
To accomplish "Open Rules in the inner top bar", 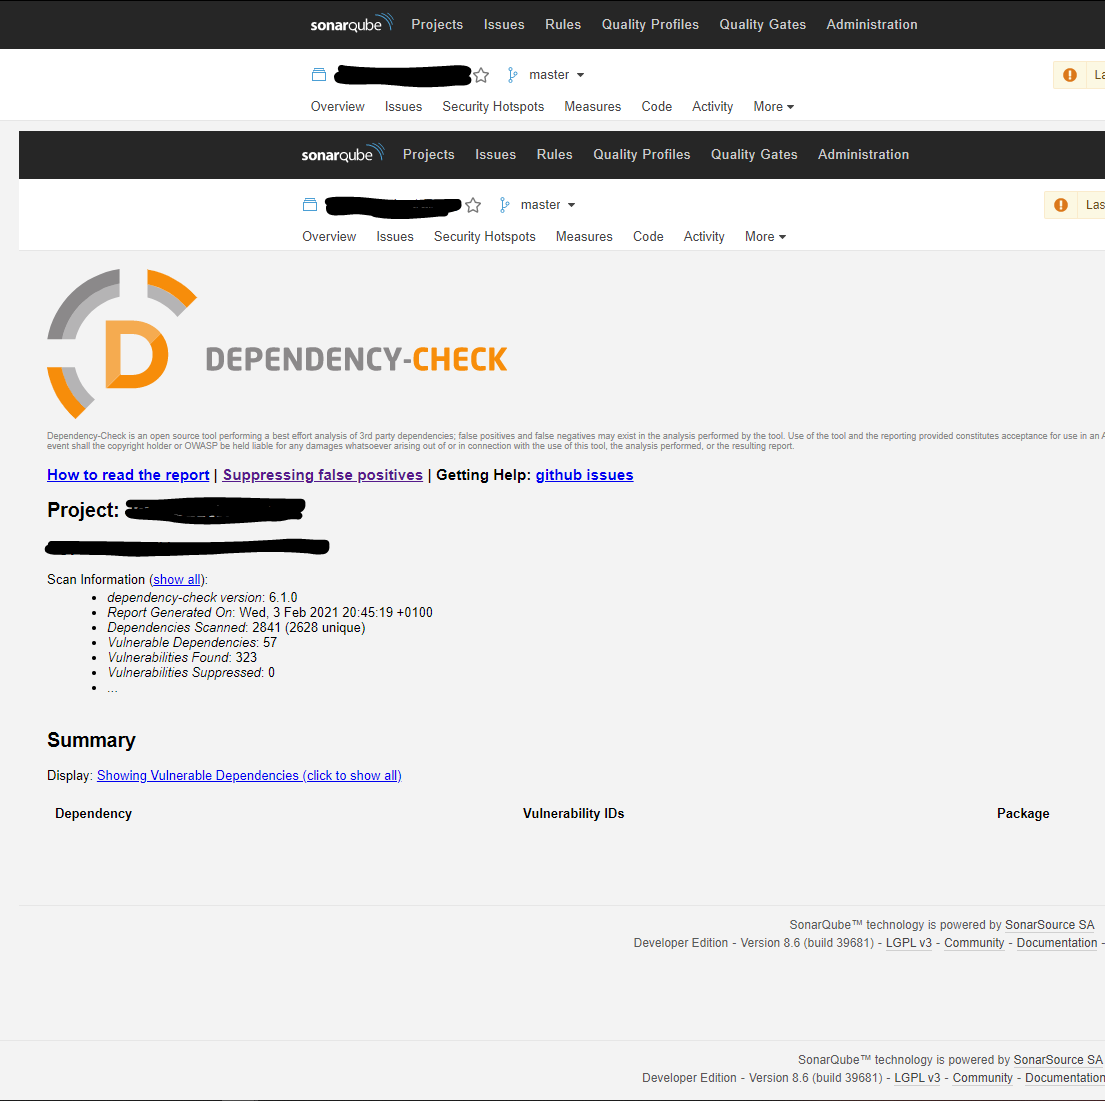I will coord(555,154).
